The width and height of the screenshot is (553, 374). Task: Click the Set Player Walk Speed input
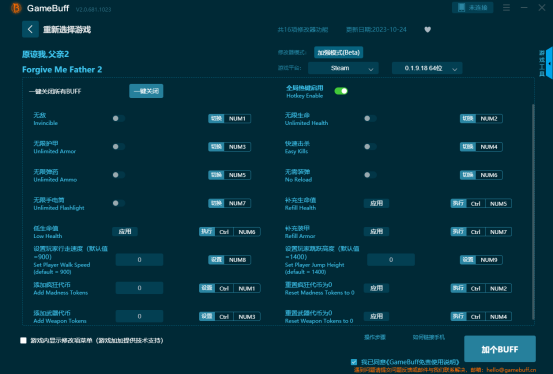pos(139,260)
